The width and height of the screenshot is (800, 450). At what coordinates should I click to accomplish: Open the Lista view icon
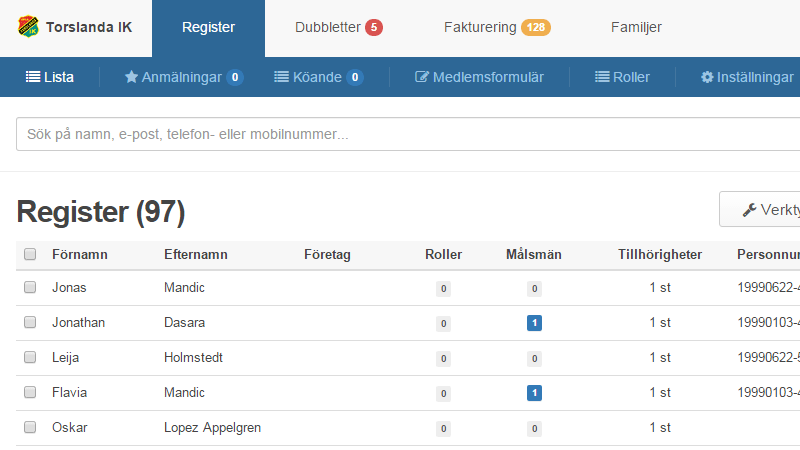[33, 77]
